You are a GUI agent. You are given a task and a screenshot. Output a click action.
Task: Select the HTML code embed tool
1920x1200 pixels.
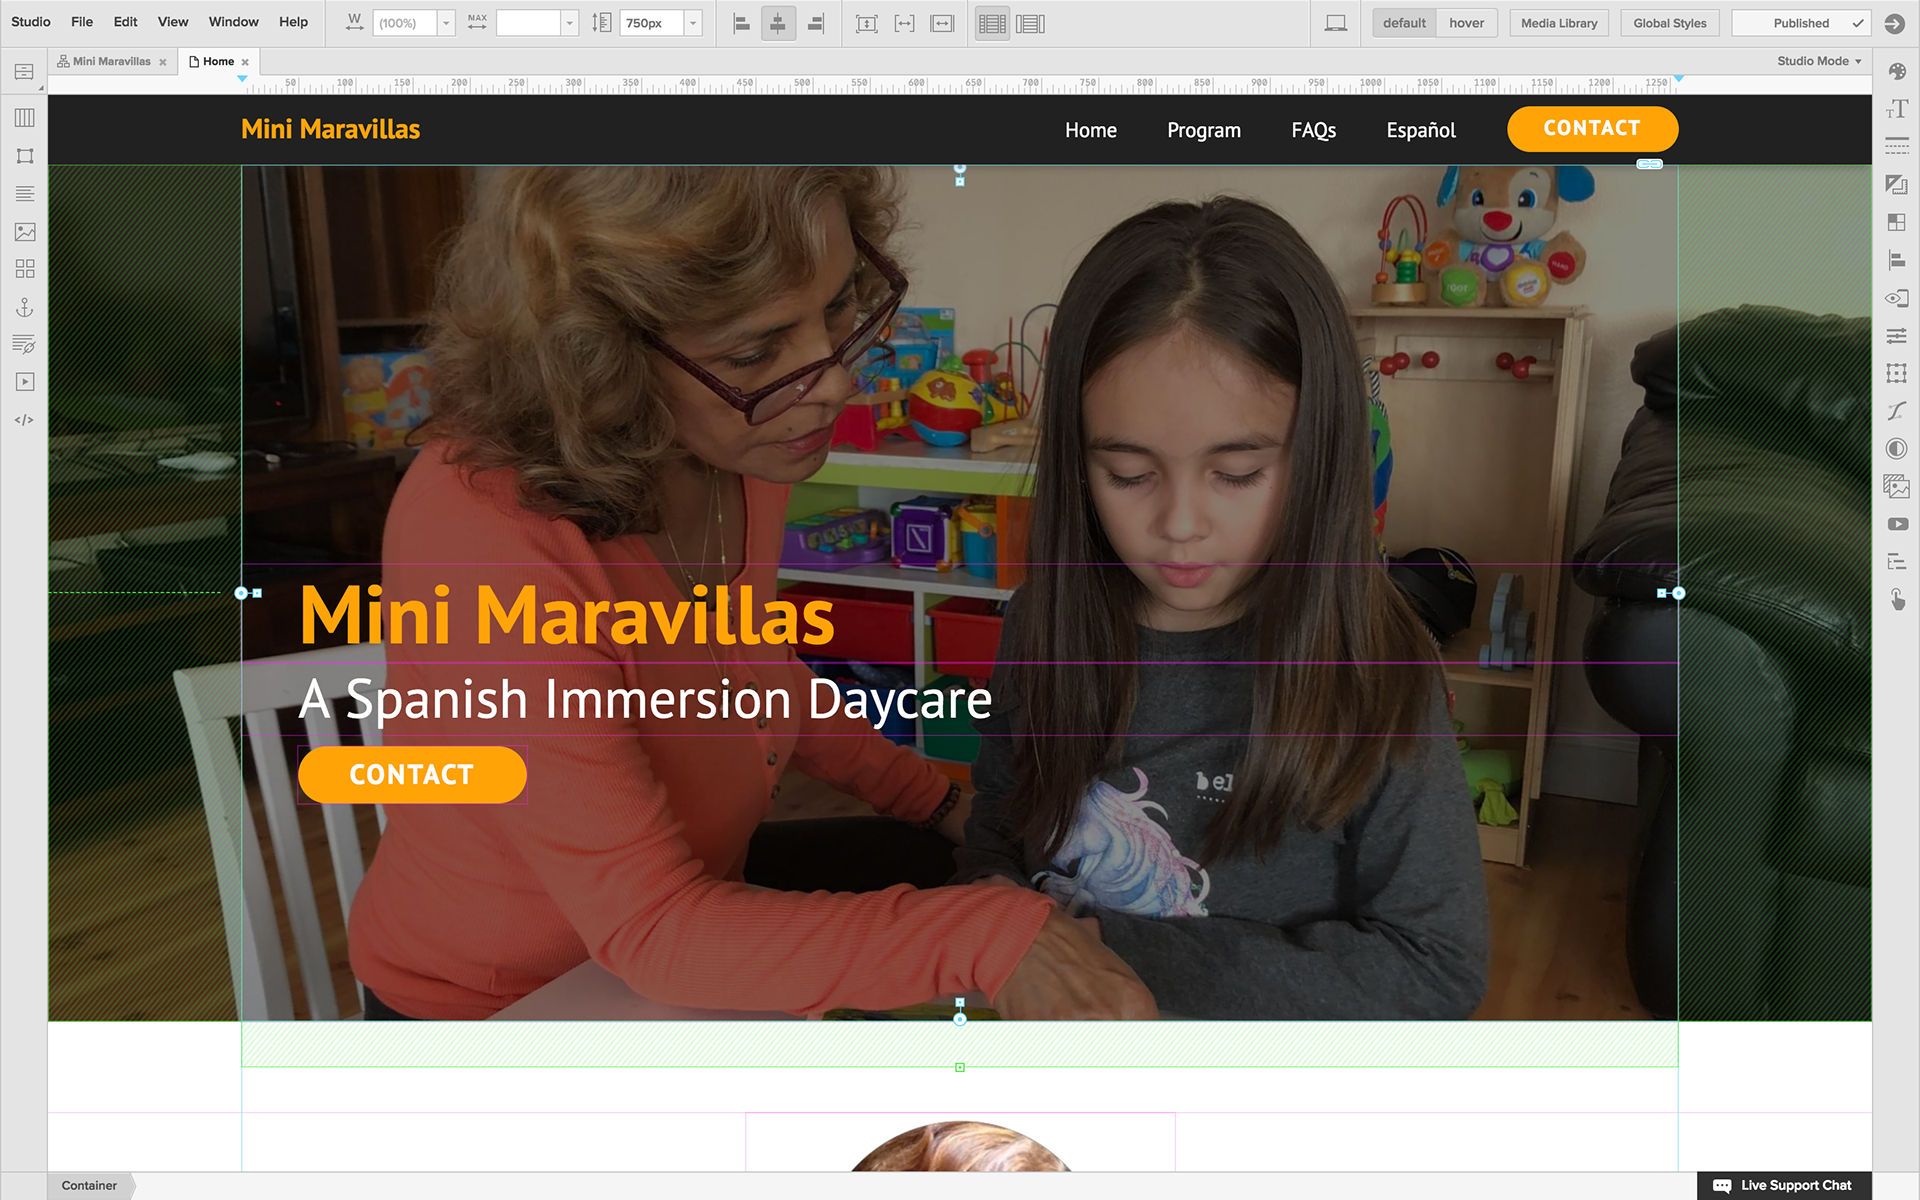[x=25, y=420]
